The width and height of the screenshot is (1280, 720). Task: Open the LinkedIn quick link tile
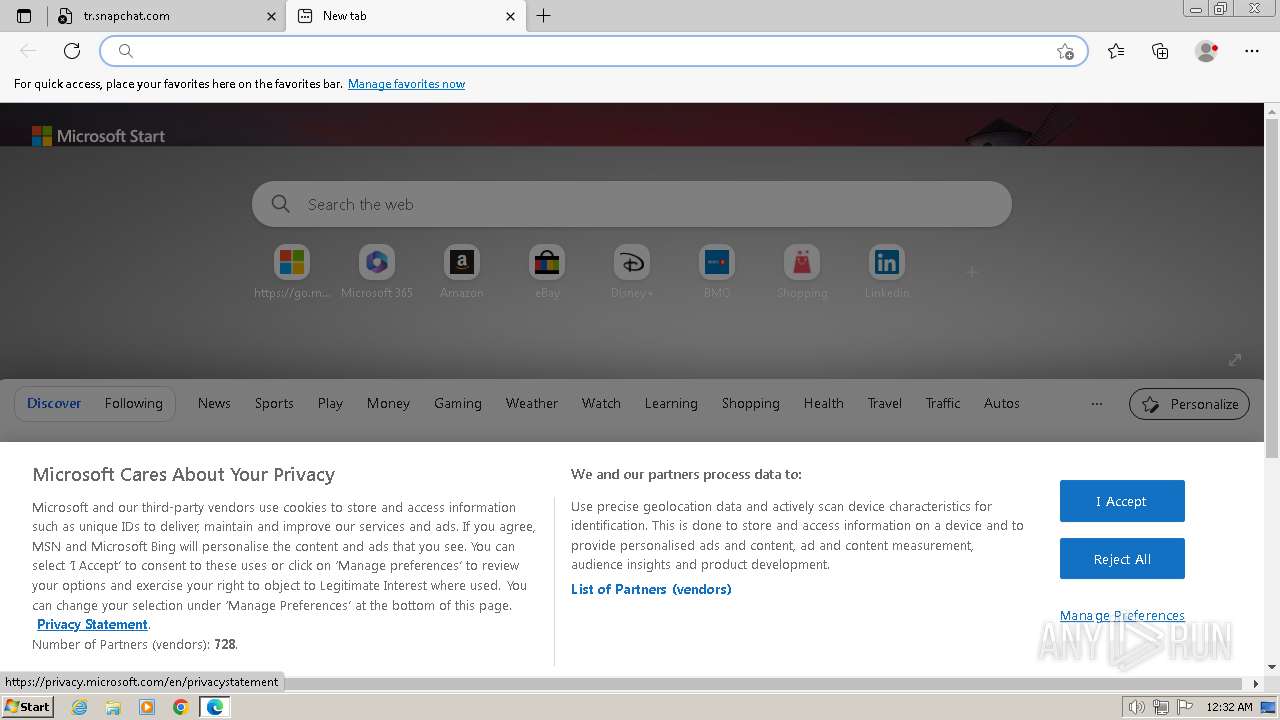click(887, 272)
